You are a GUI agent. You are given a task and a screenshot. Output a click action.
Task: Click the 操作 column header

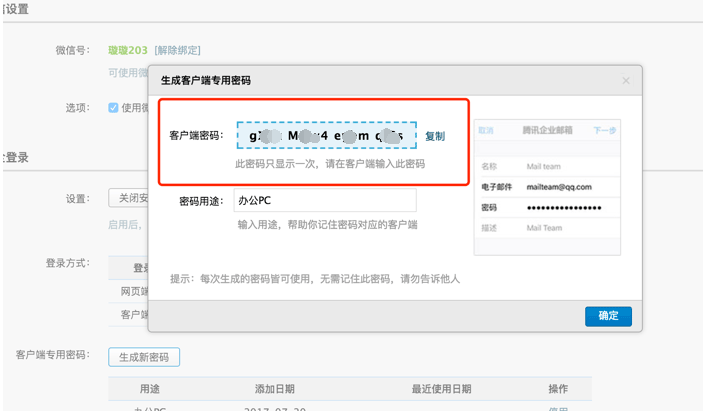click(x=558, y=389)
